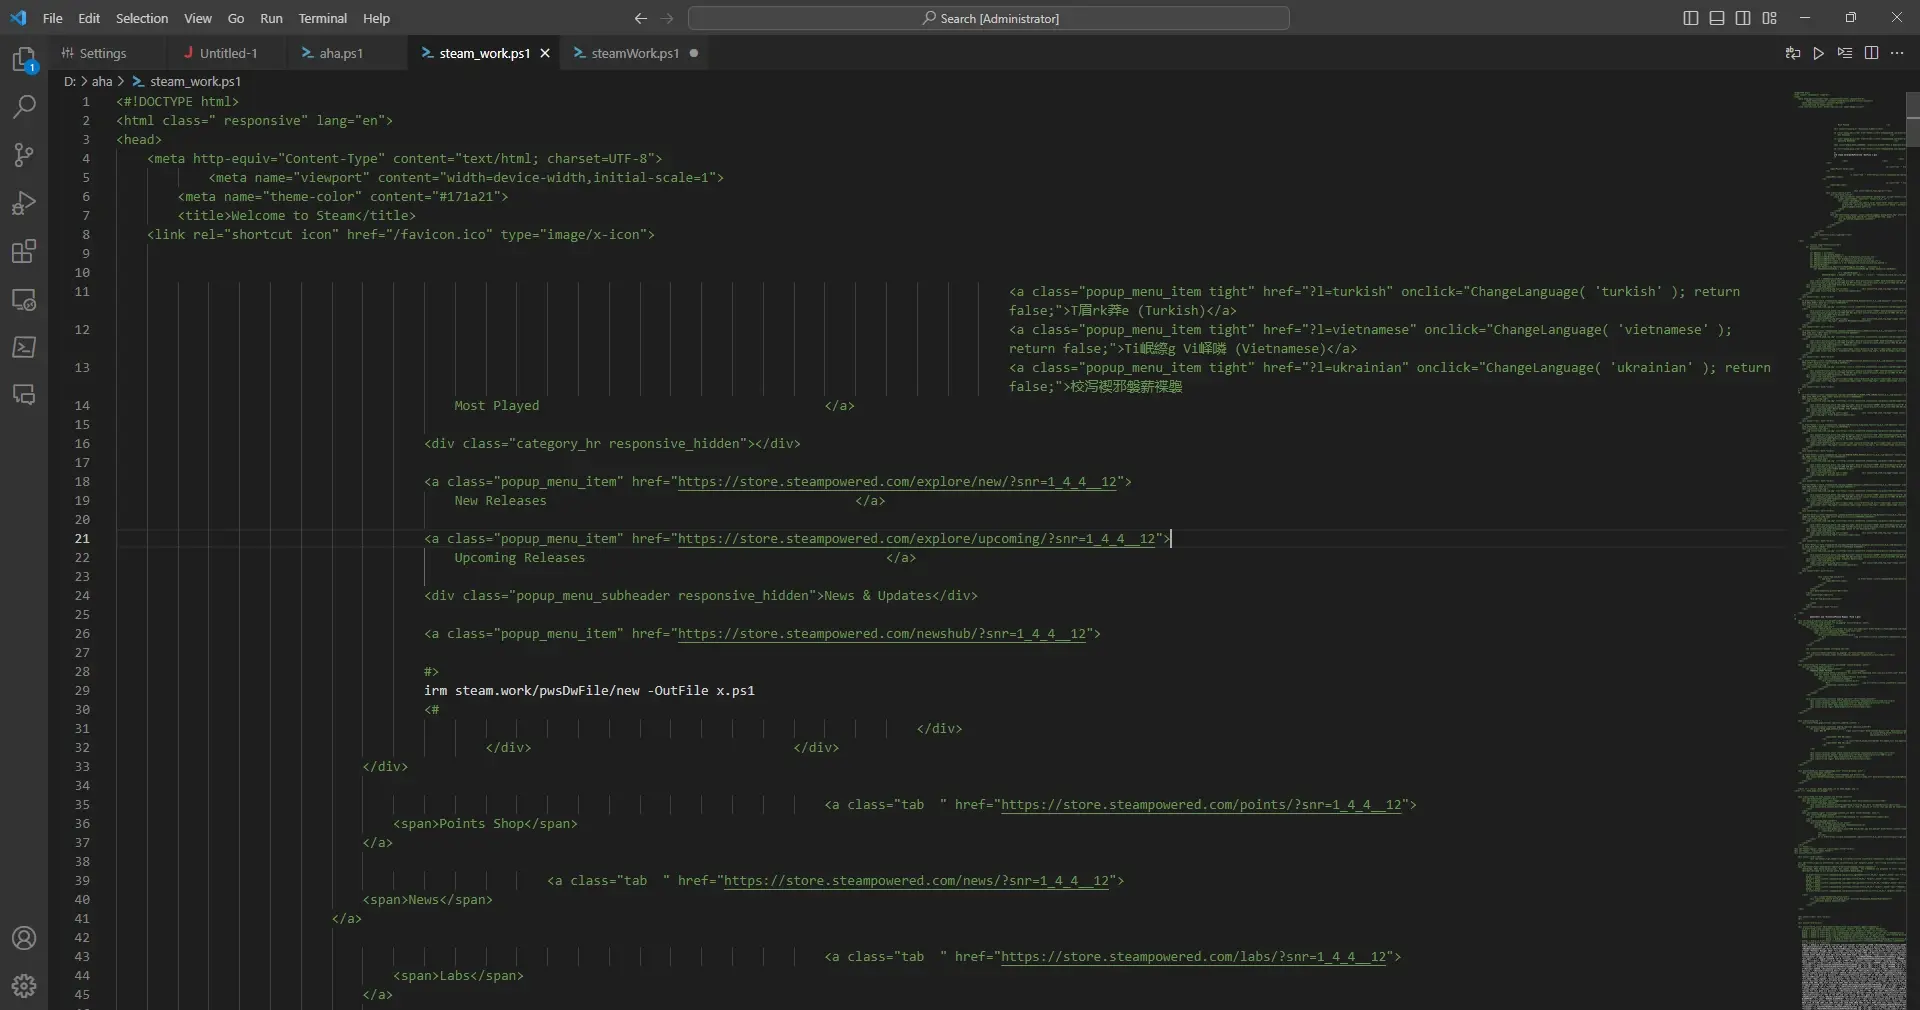The image size is (1920, 1010).
Task: Click the vertical scrollbar thumb
Action: tap(1912, 118)
